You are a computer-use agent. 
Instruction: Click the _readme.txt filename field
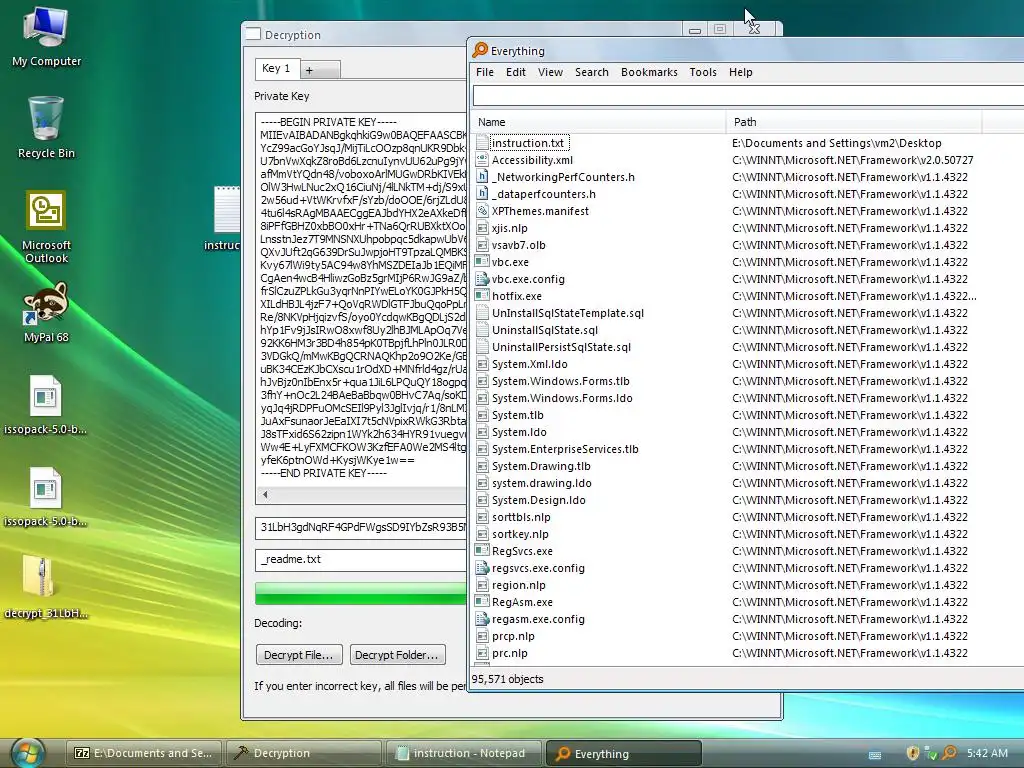click(x=361, y=560)
